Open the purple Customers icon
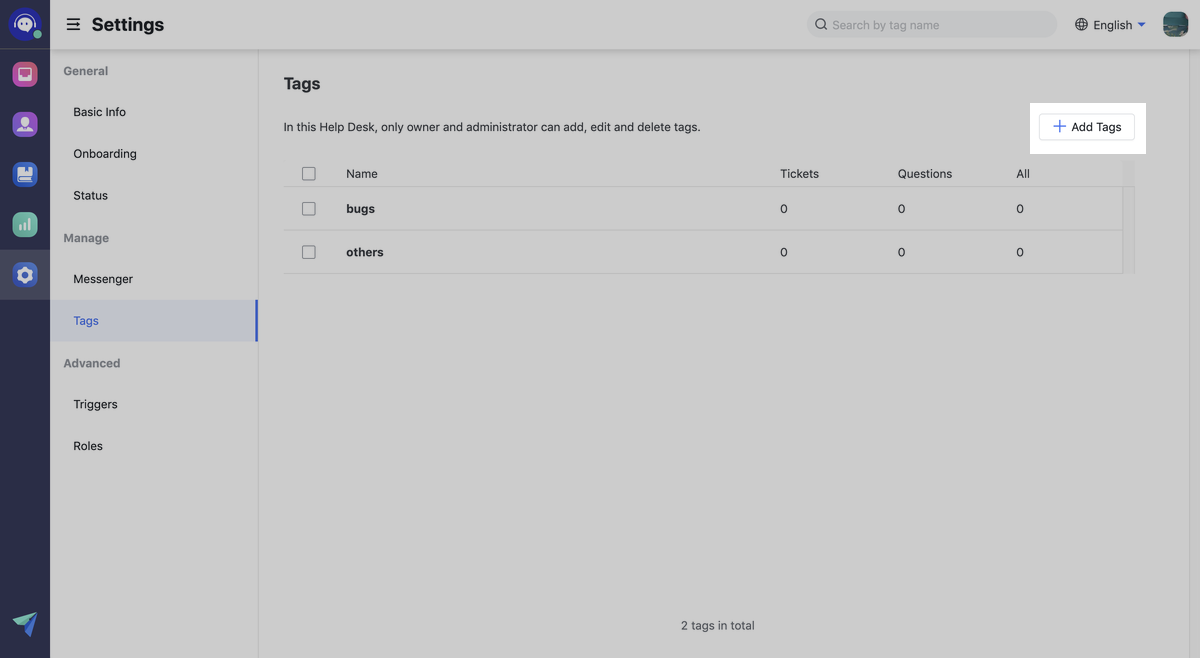Screen dimensions: 1200x658 point(24,123)
